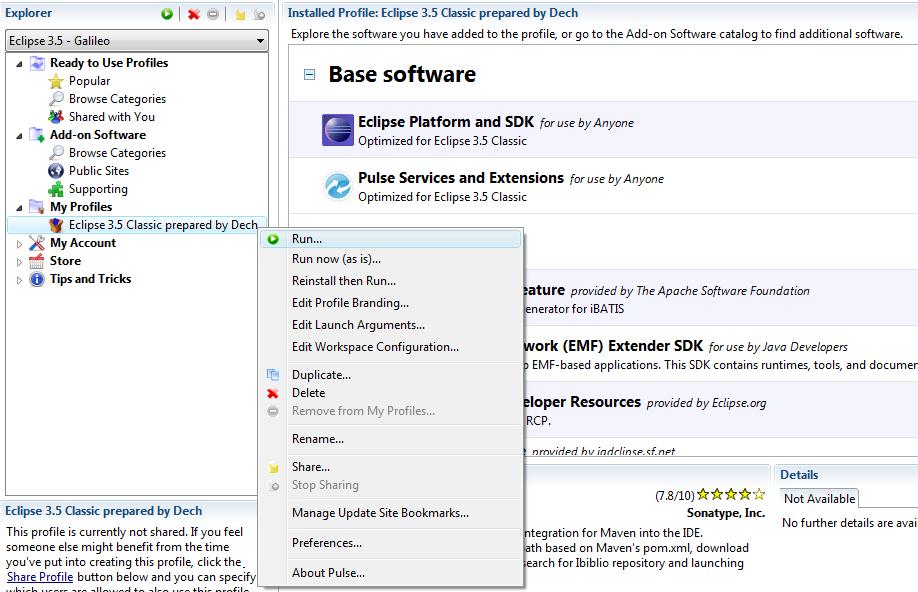Select Reinstall then Run... menu item
The image size is (918, 592).
tap(391, 281)
